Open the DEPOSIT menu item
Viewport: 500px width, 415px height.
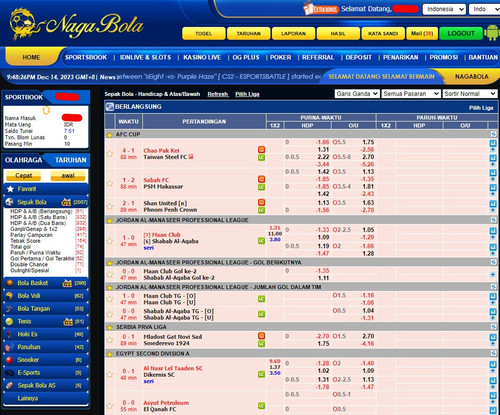click(358, 57)
